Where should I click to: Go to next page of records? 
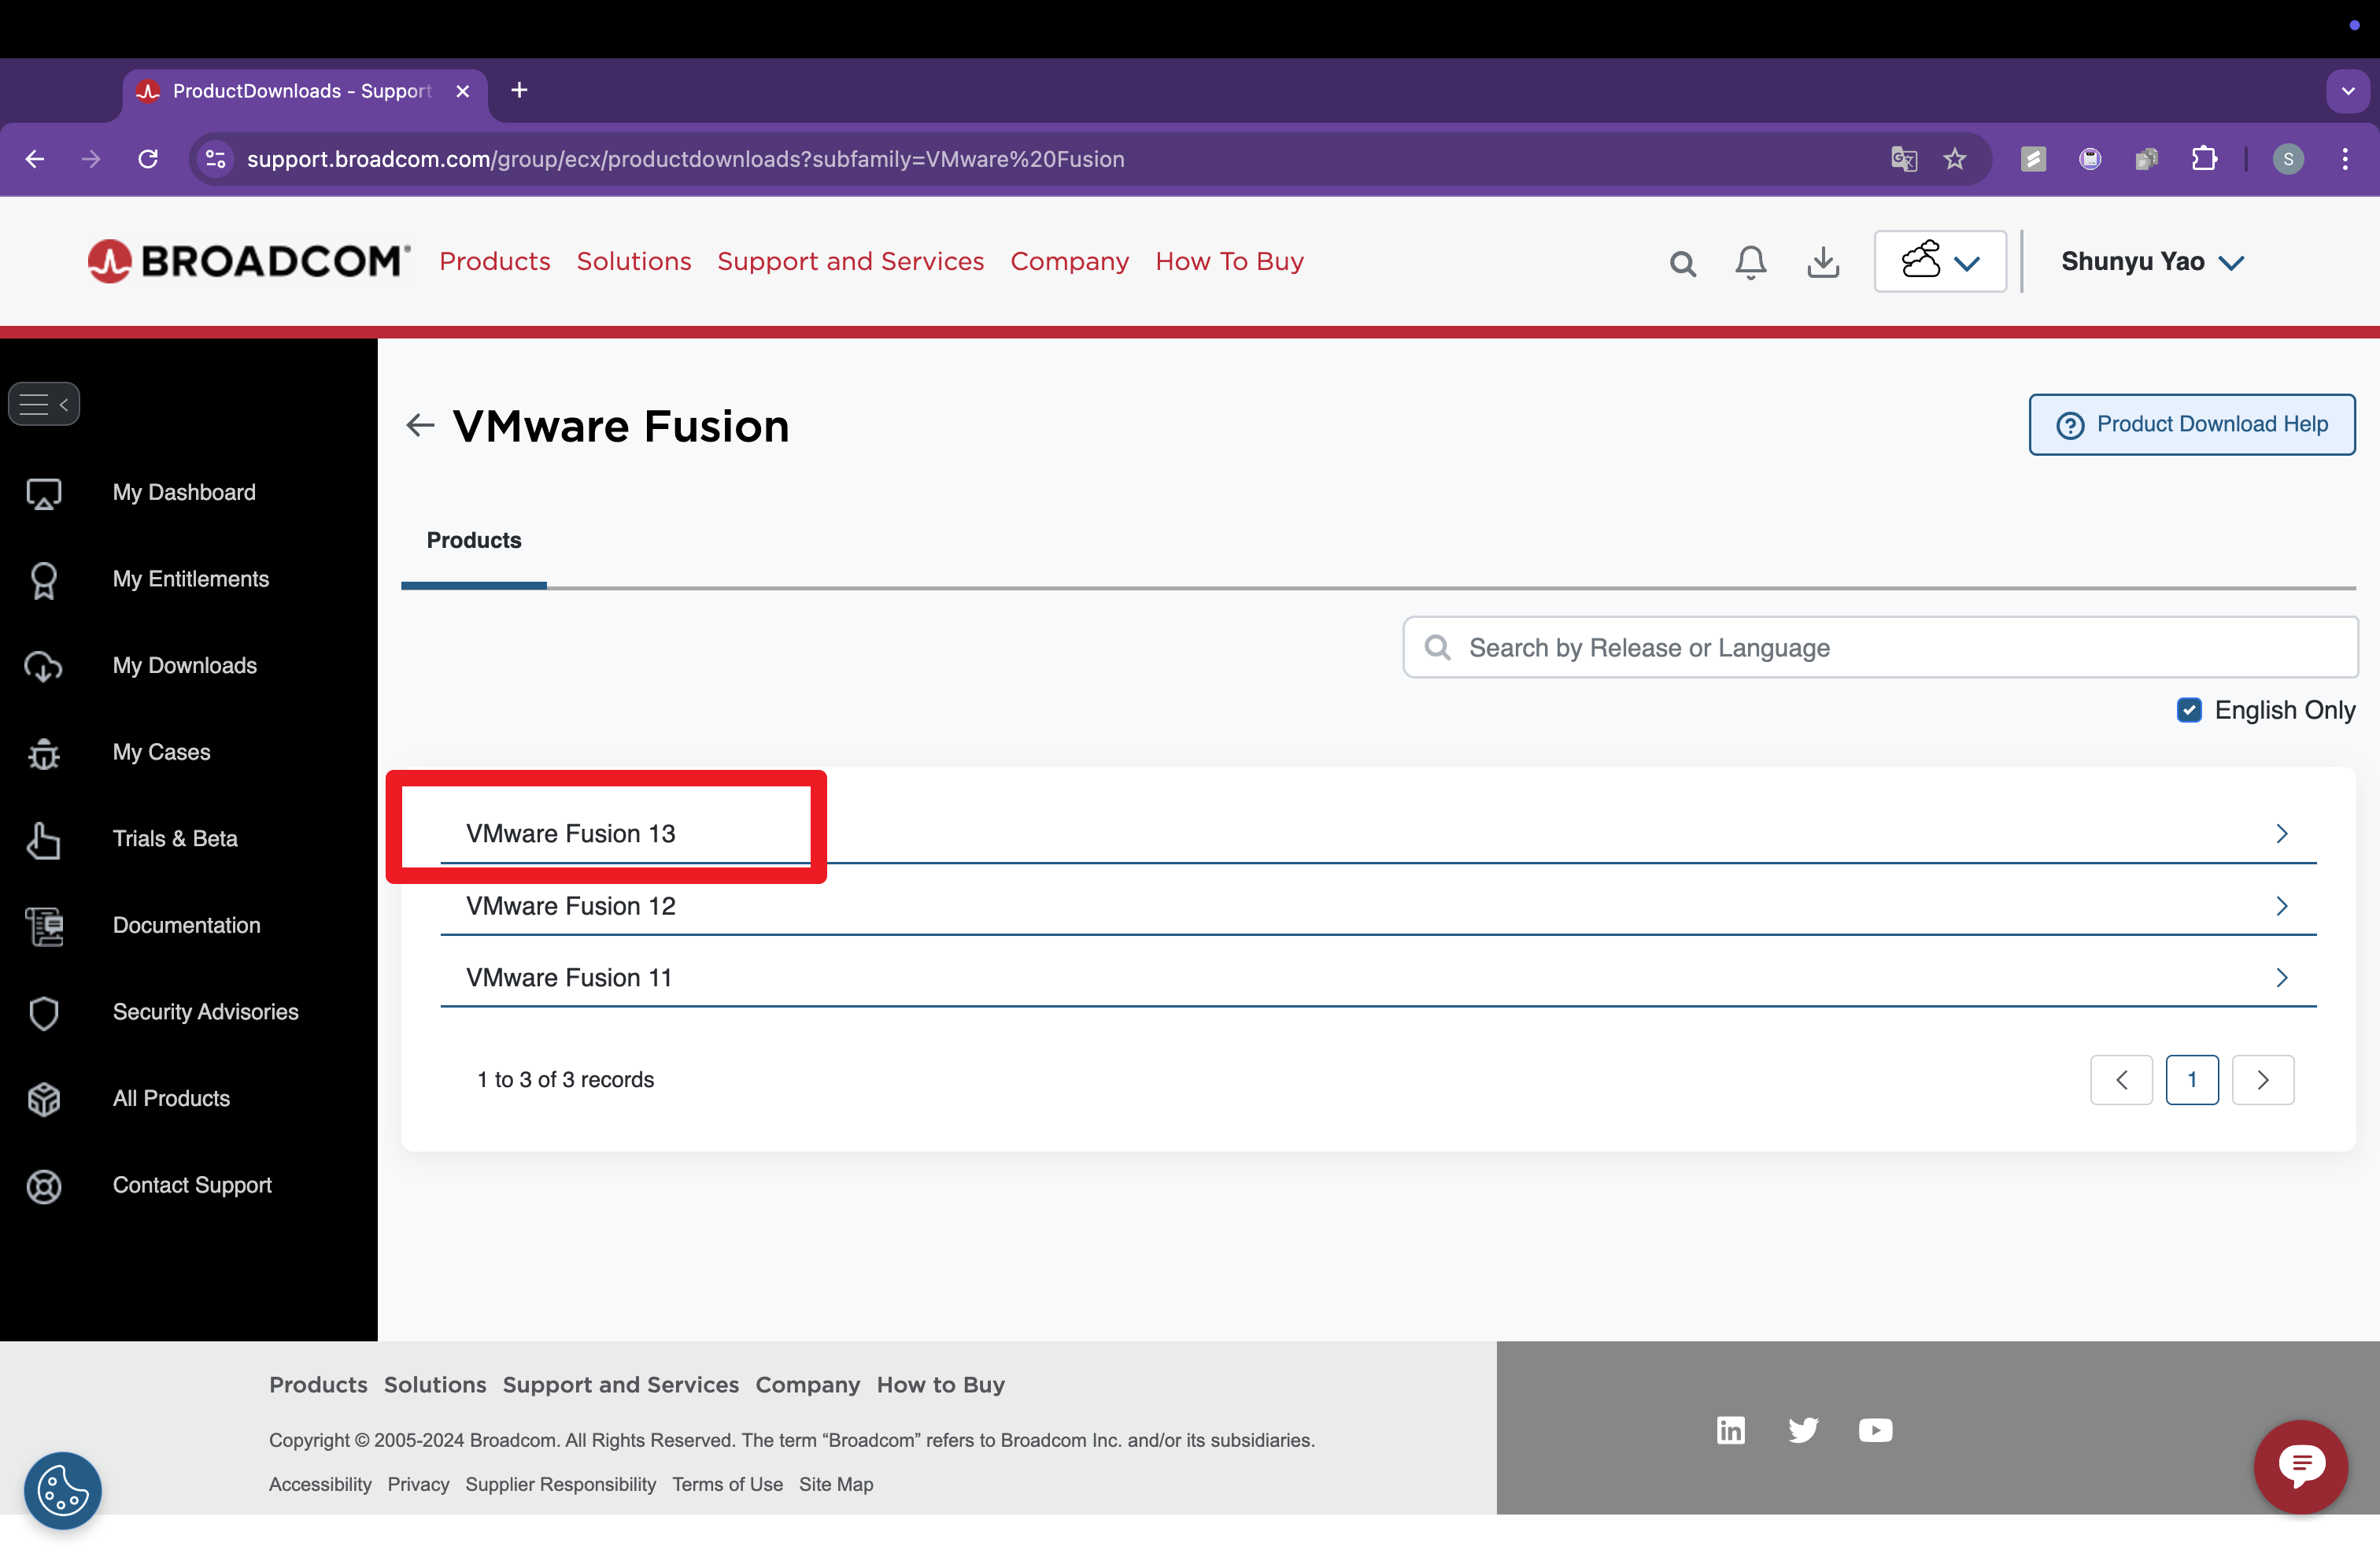(2263, 1080)
